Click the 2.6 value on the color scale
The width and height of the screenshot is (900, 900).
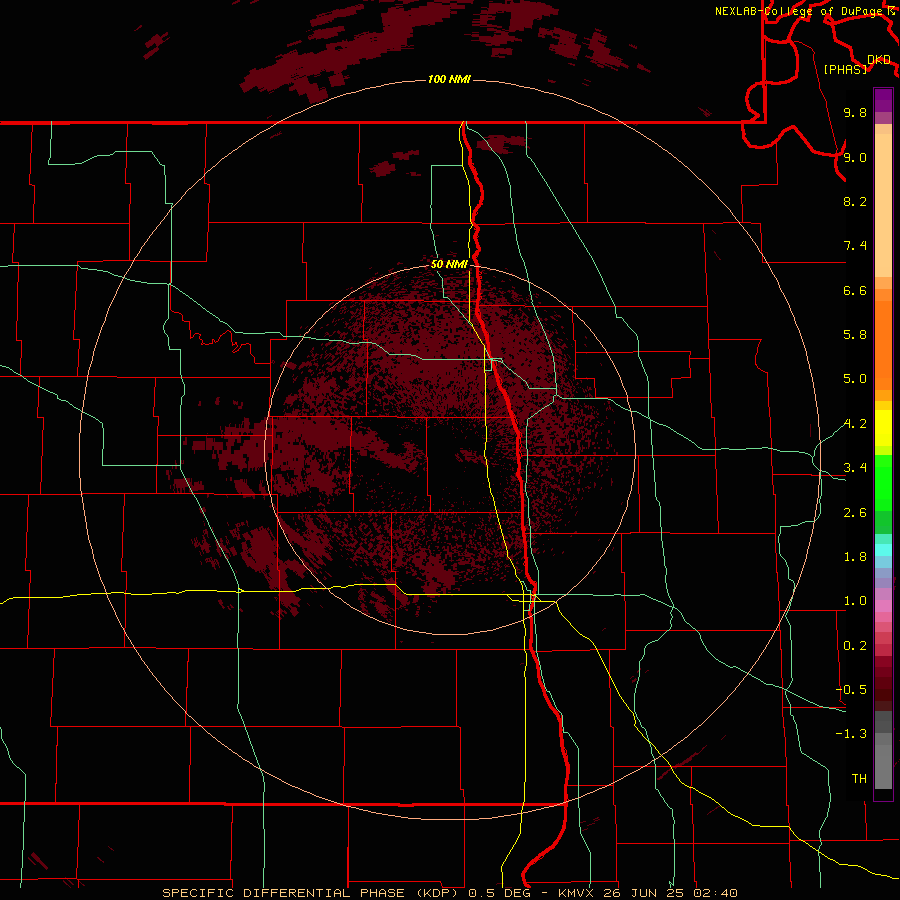[855, 513]
